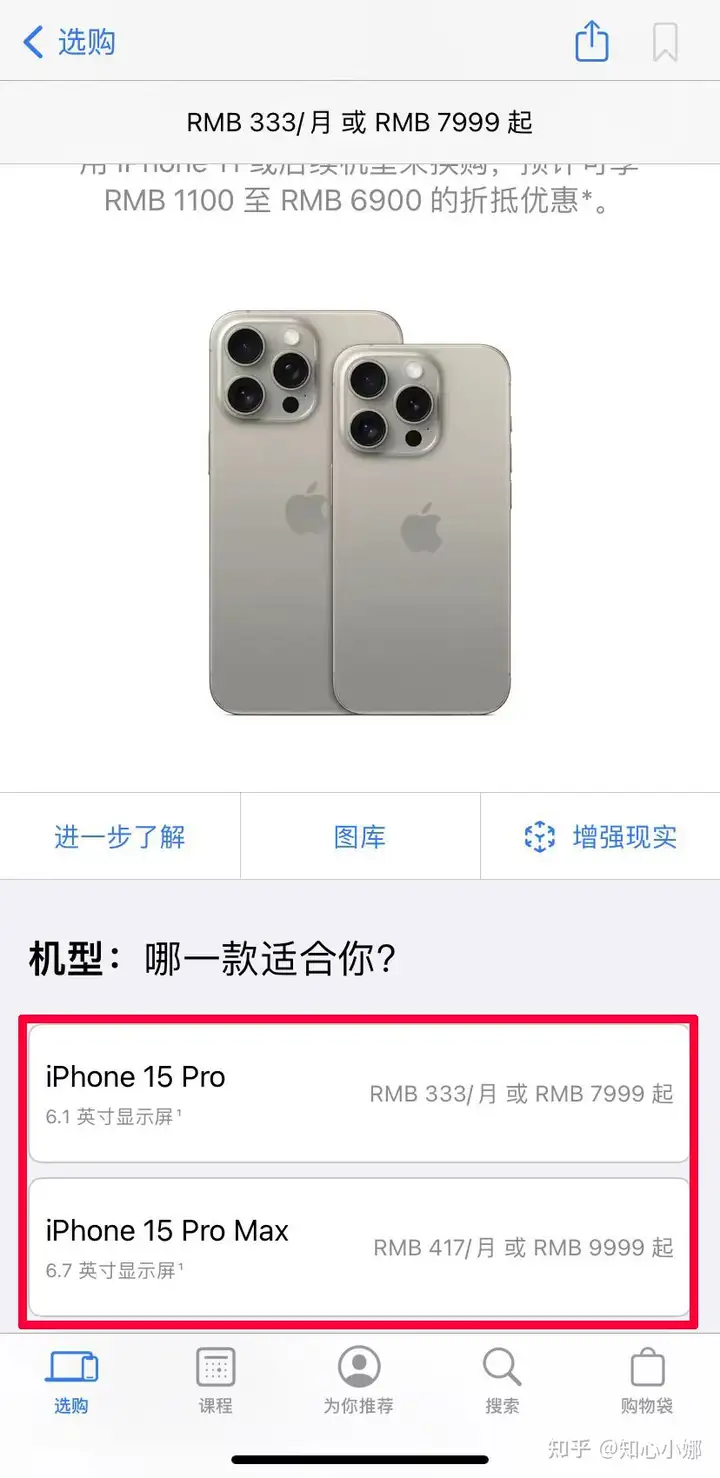Go back using the blue chevron arrow
The width and height of the screenshot is (720, 1478).
click(x=33, y=42)
